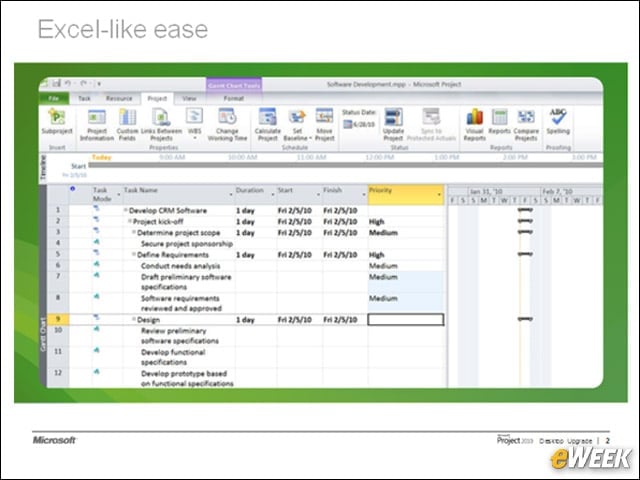
Task: Open Start column filter dropdown
Action: (318, 195)
